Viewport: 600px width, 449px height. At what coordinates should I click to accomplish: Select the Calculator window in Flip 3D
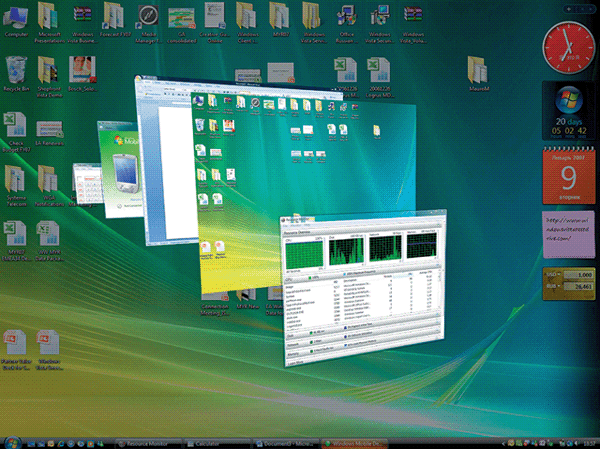click(x=87, y=184)
